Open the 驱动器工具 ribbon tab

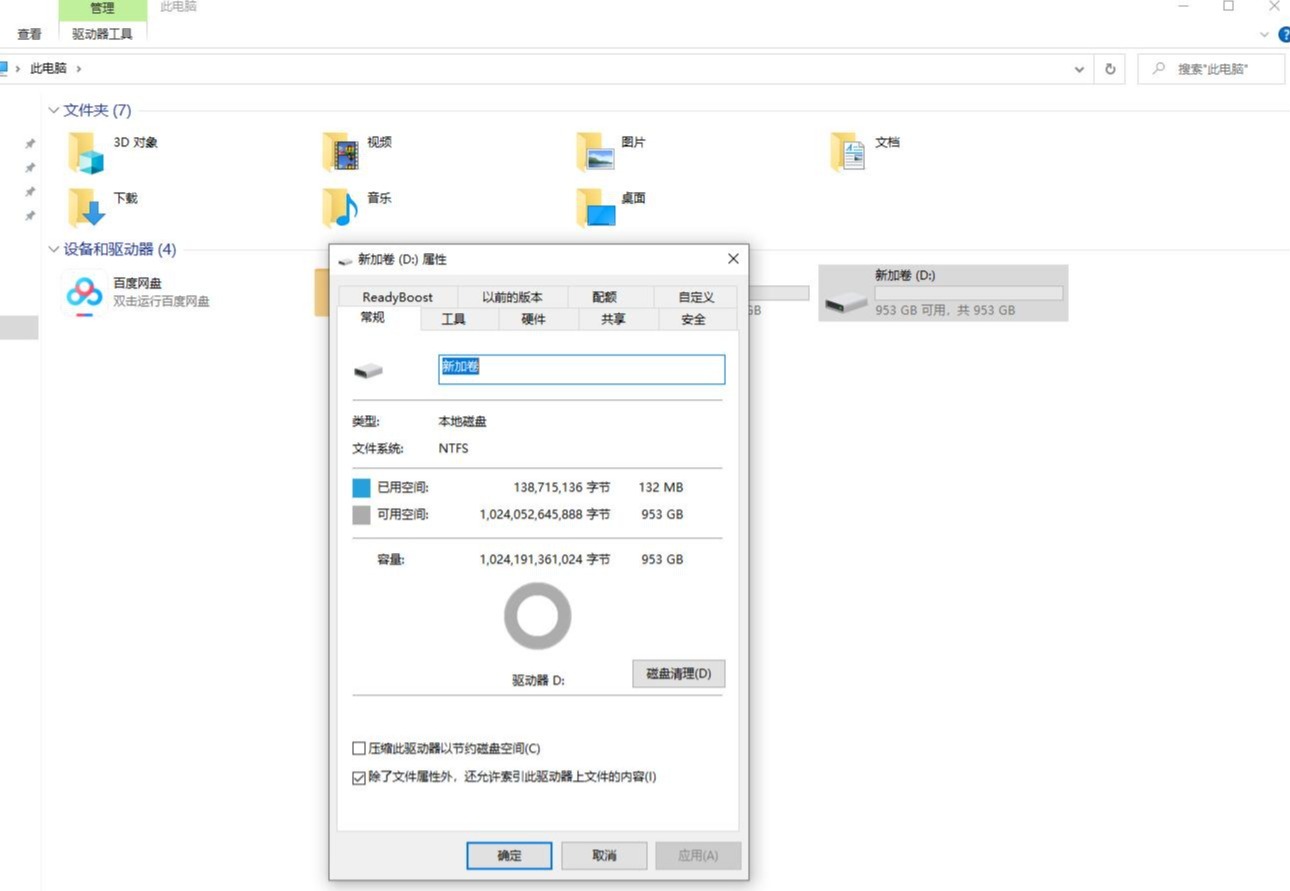click(101, 32)
